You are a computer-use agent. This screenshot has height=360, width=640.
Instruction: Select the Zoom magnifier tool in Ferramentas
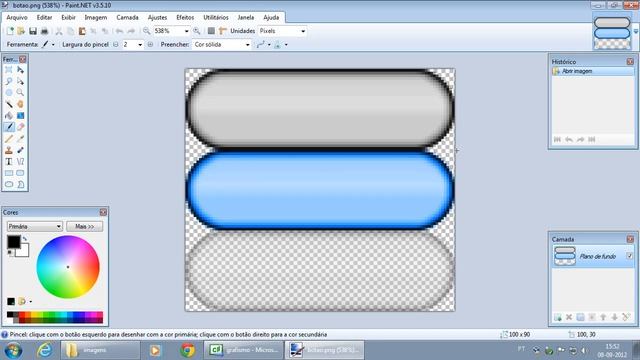tap(20, 93)
